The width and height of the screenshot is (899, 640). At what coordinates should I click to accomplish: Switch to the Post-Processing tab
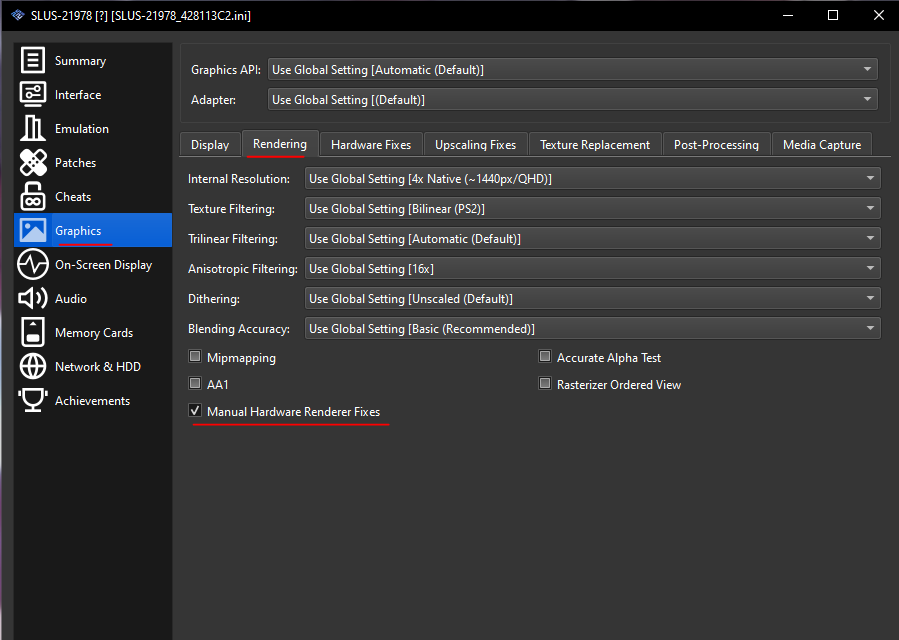716,145
